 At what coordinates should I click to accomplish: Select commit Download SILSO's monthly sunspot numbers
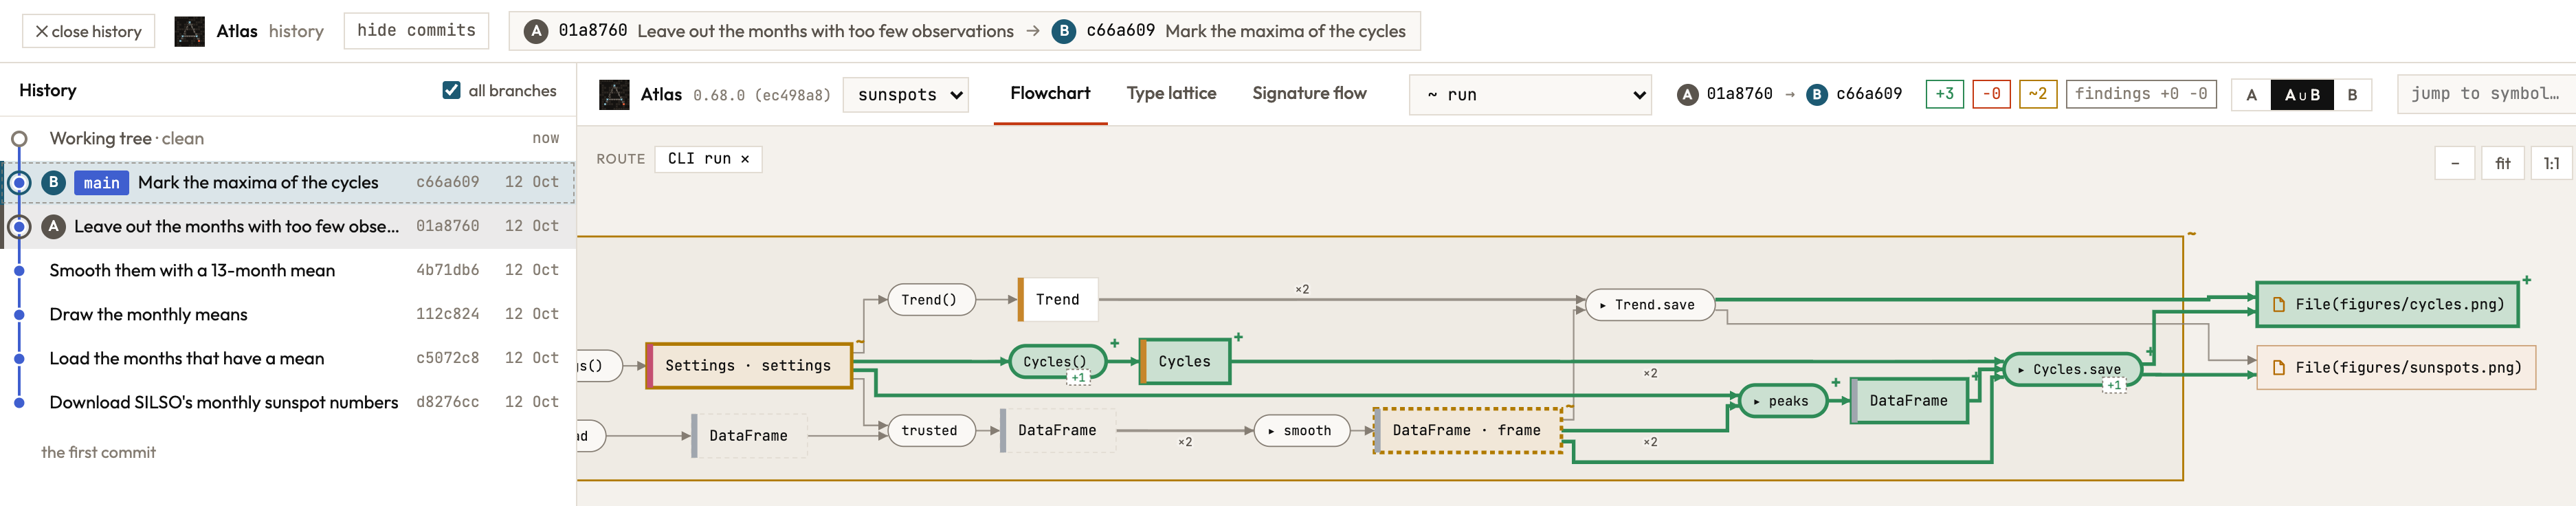[x=288, y=403]
